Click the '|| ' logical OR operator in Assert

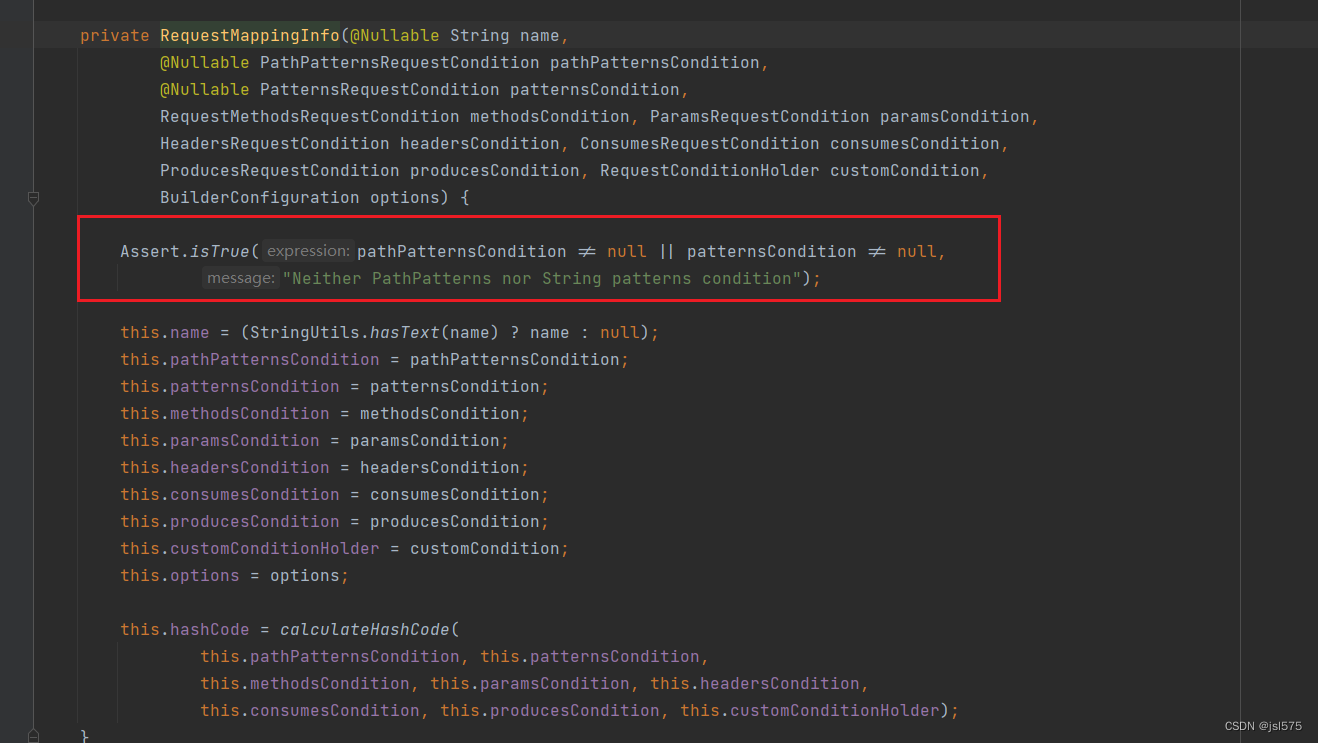coord(667,252)
